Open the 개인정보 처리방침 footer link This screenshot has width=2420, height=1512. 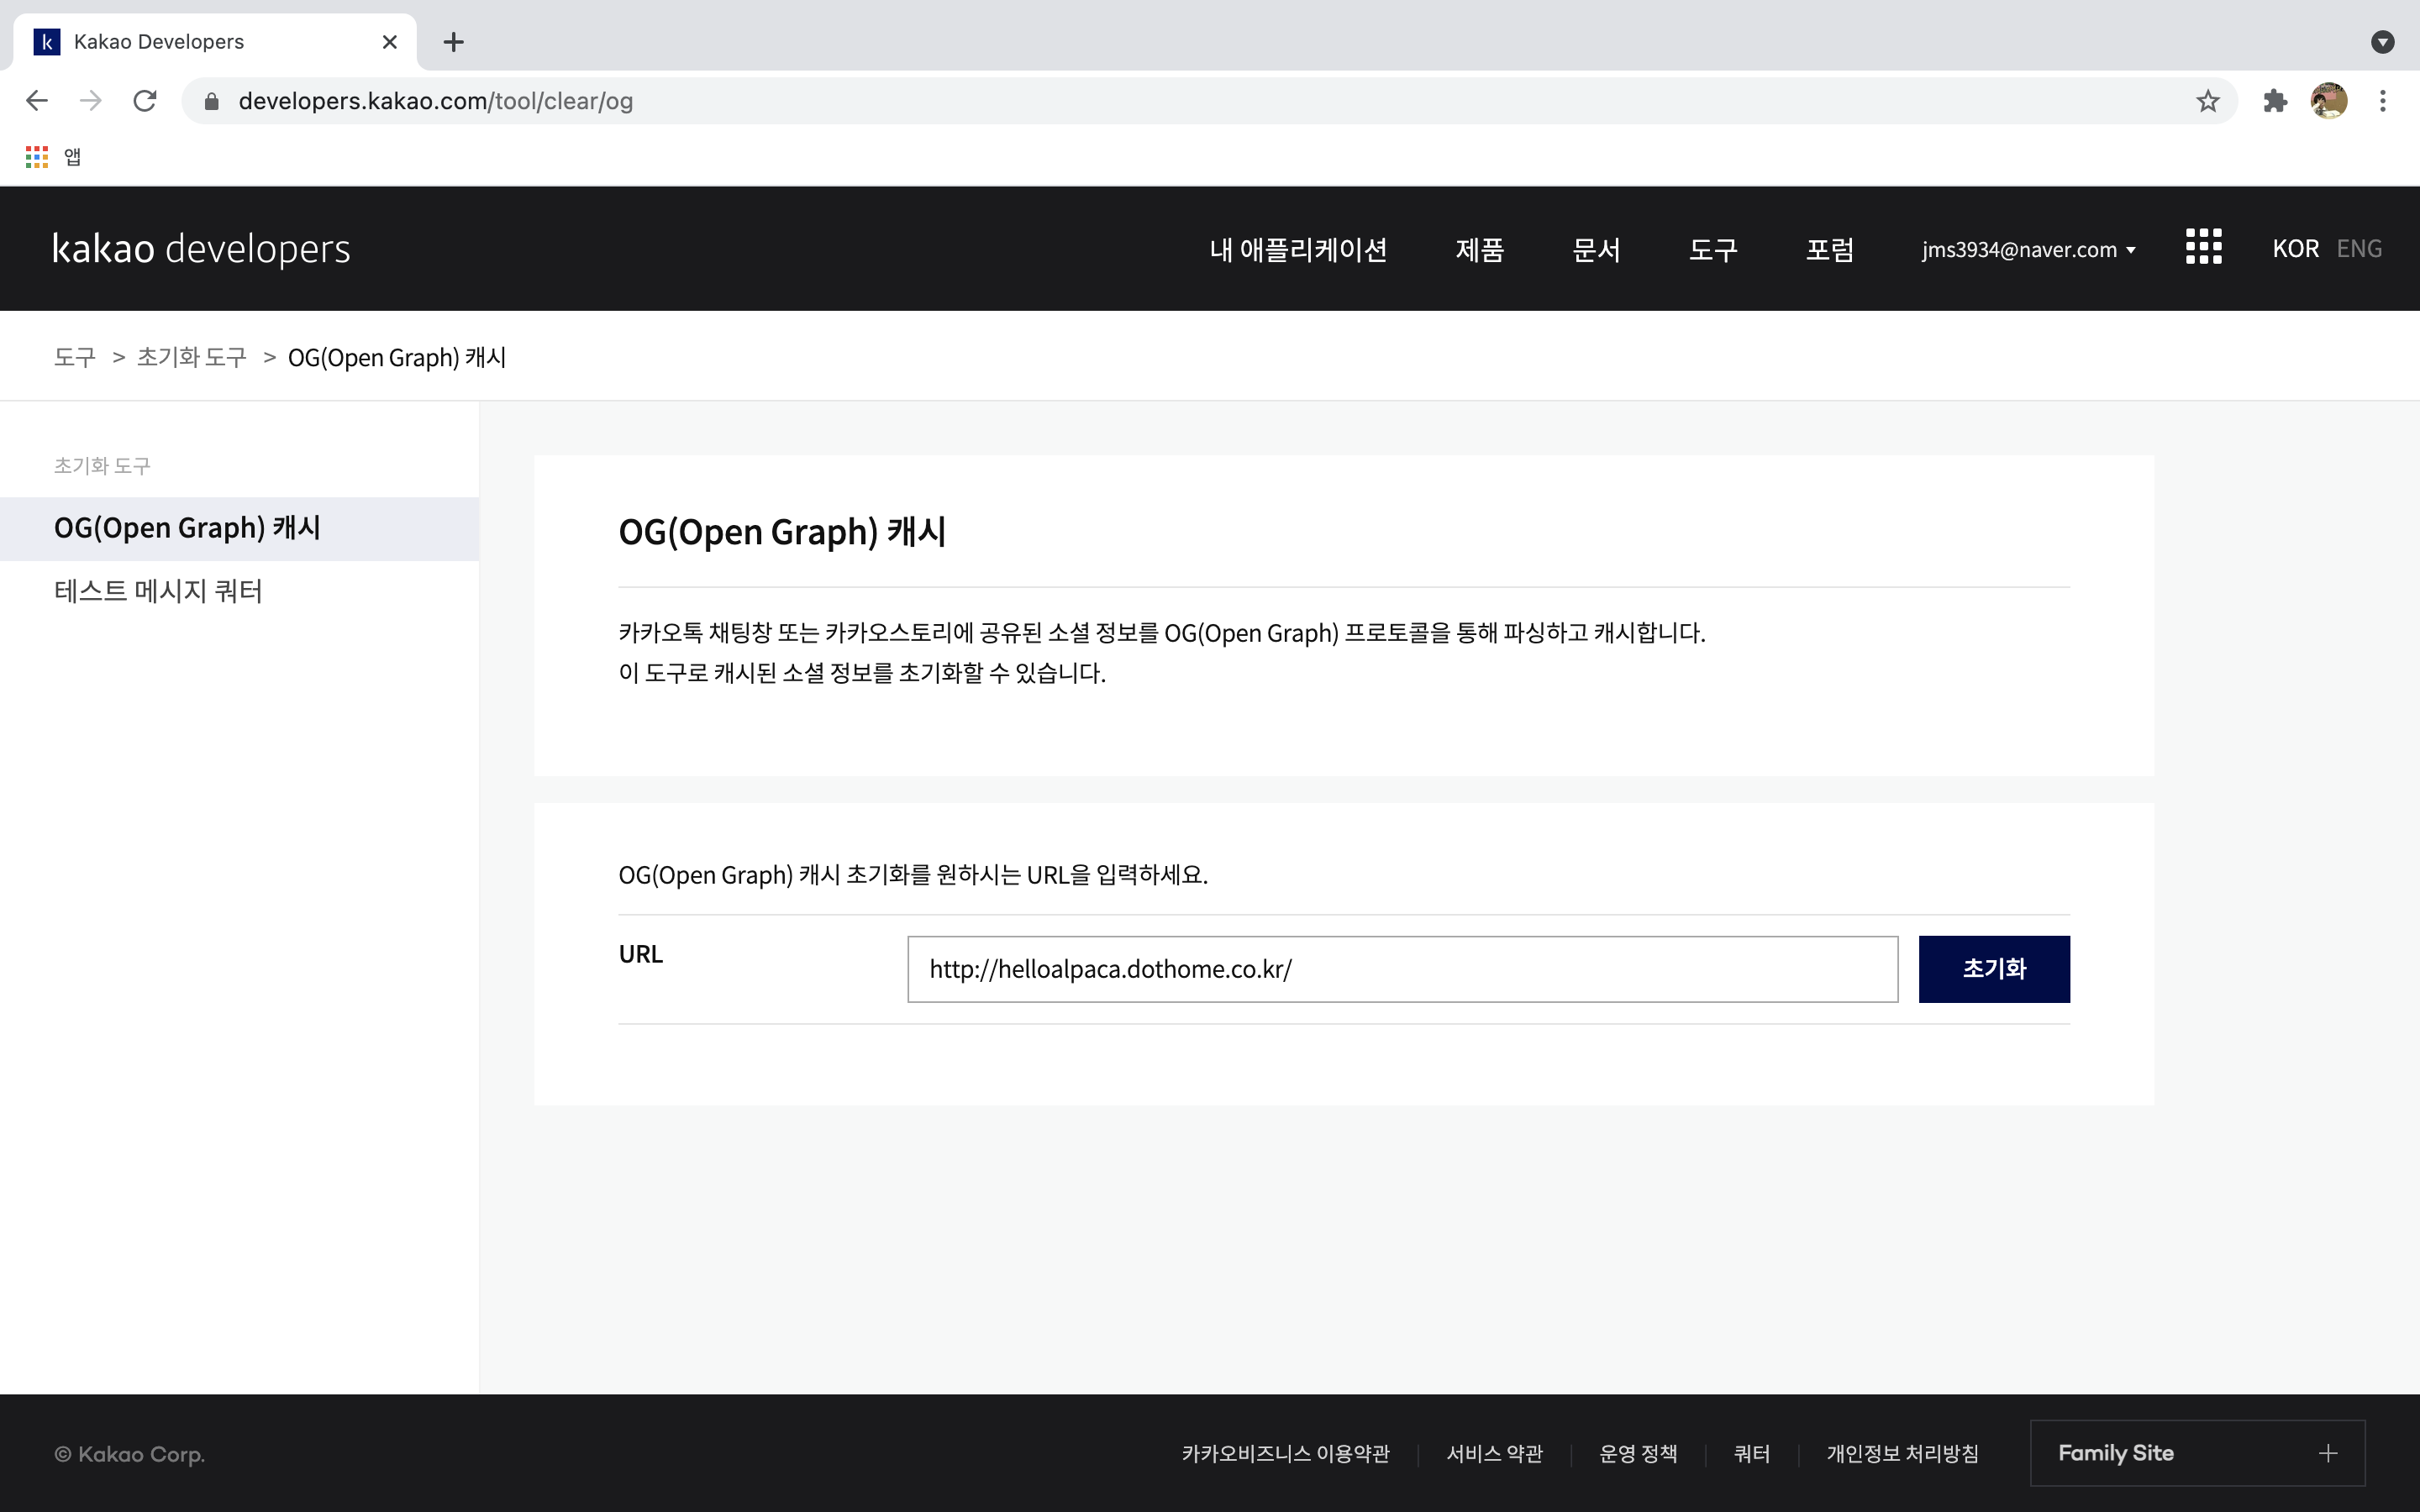click(1902, 1454)
